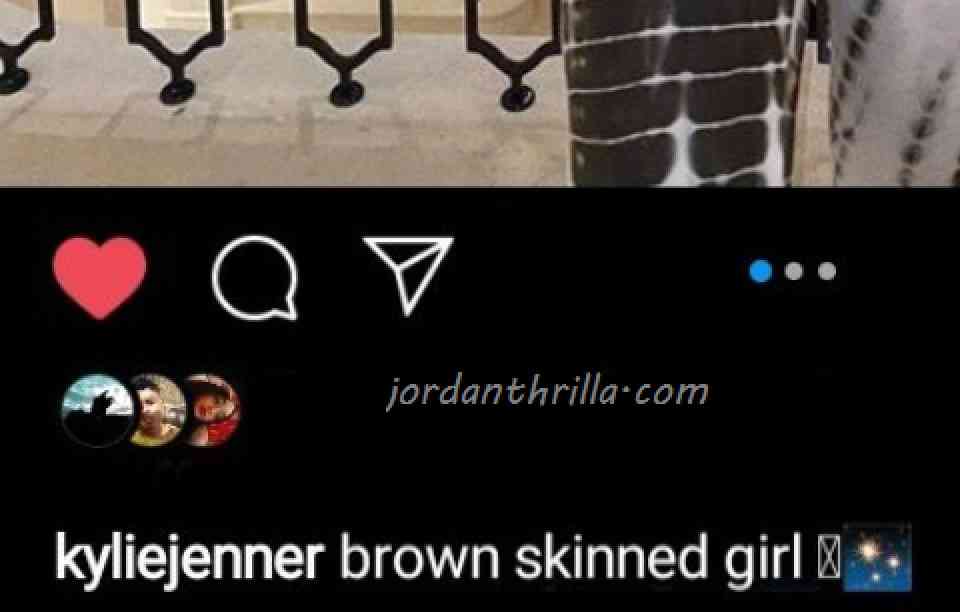
Task: Tap the paper plane share icon
Action: pos(408,275)
